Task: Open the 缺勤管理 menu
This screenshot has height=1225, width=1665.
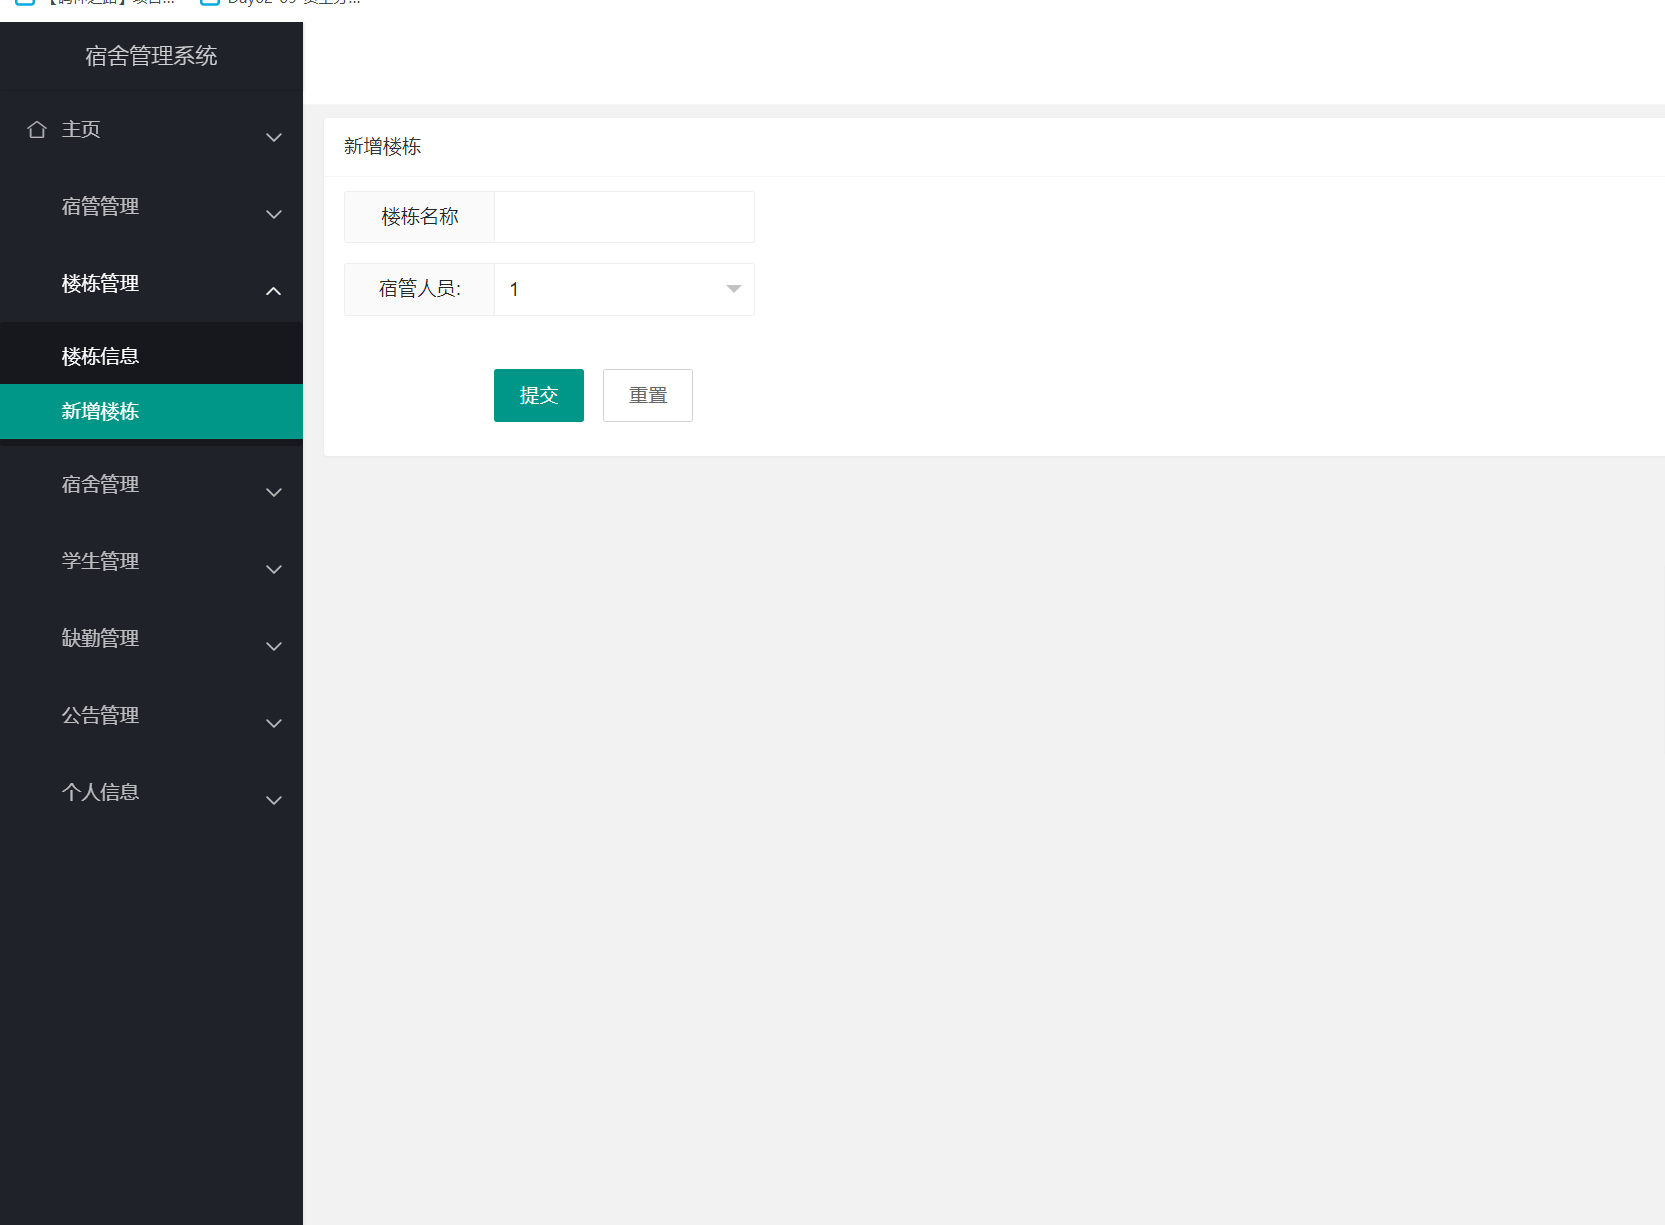Action: click(x=151, y=639)
